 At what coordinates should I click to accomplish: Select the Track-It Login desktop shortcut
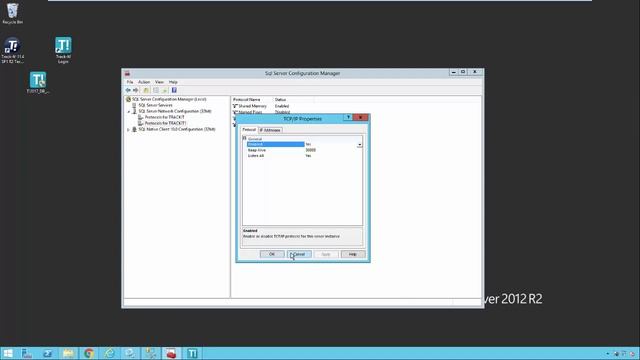pyautogui.click(x=63, y=50)
